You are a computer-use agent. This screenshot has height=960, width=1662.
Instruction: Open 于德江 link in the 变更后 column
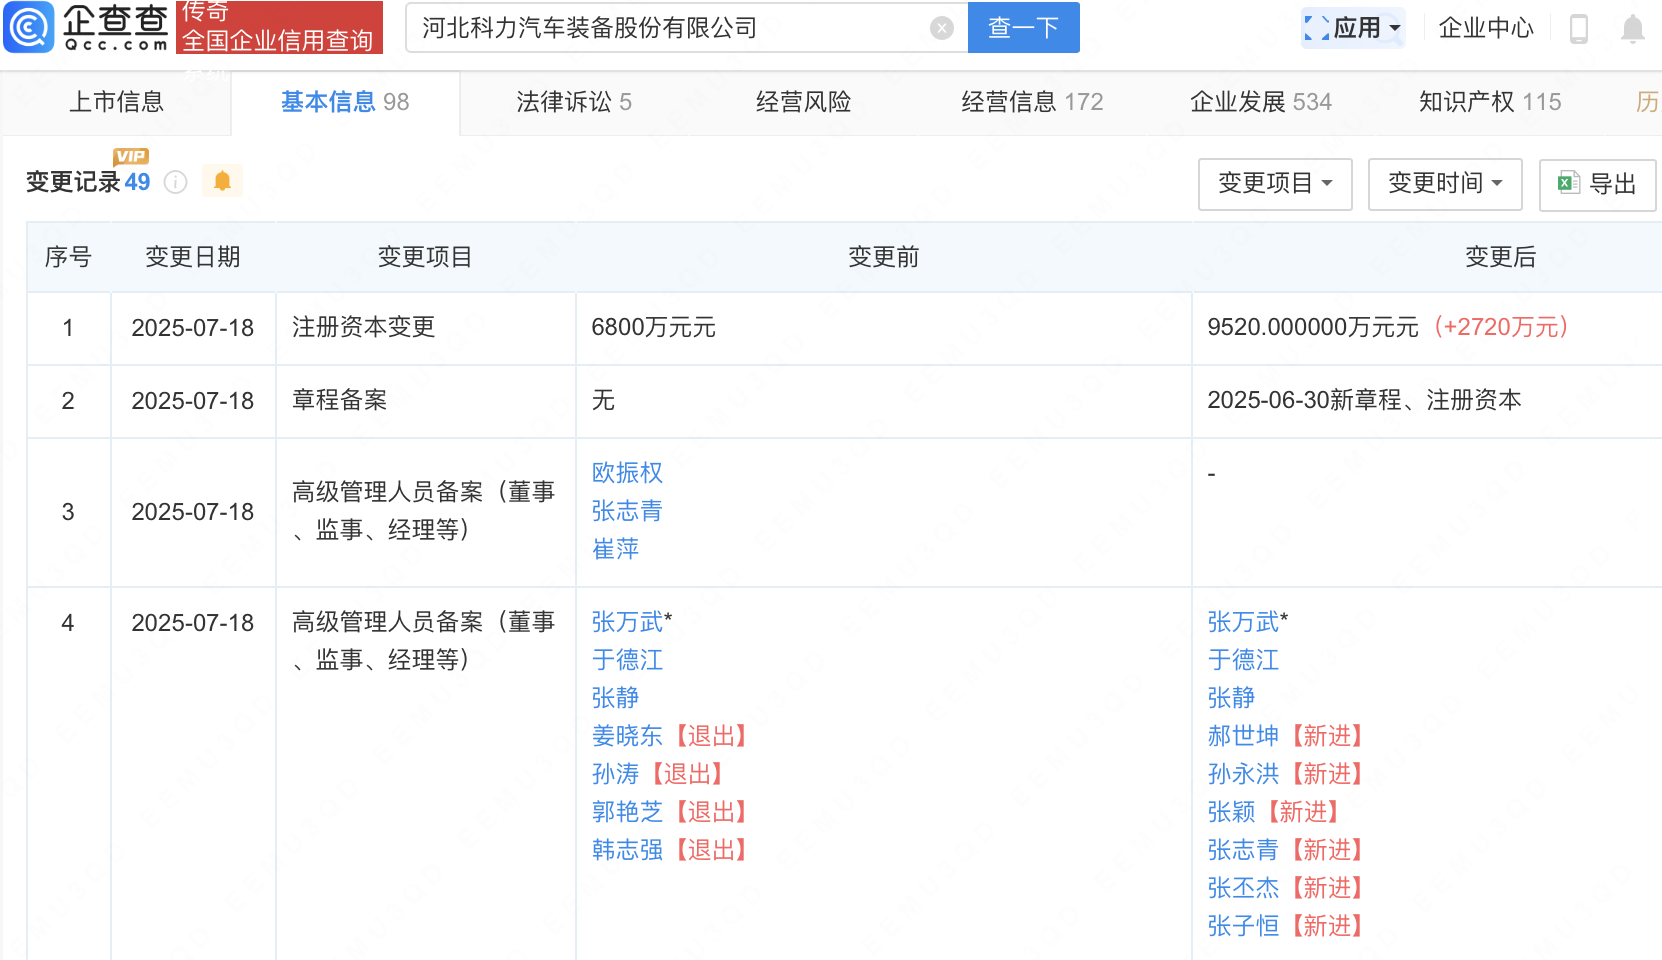1243,660
